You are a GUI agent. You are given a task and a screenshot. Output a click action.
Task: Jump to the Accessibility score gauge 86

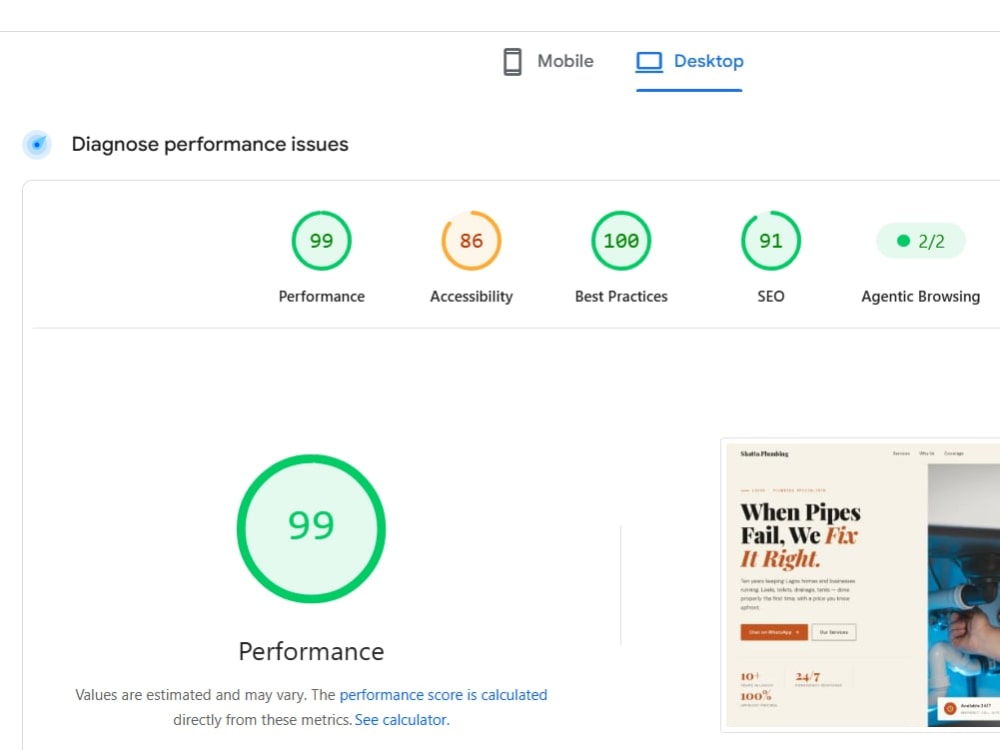click(x=471, y=240)
